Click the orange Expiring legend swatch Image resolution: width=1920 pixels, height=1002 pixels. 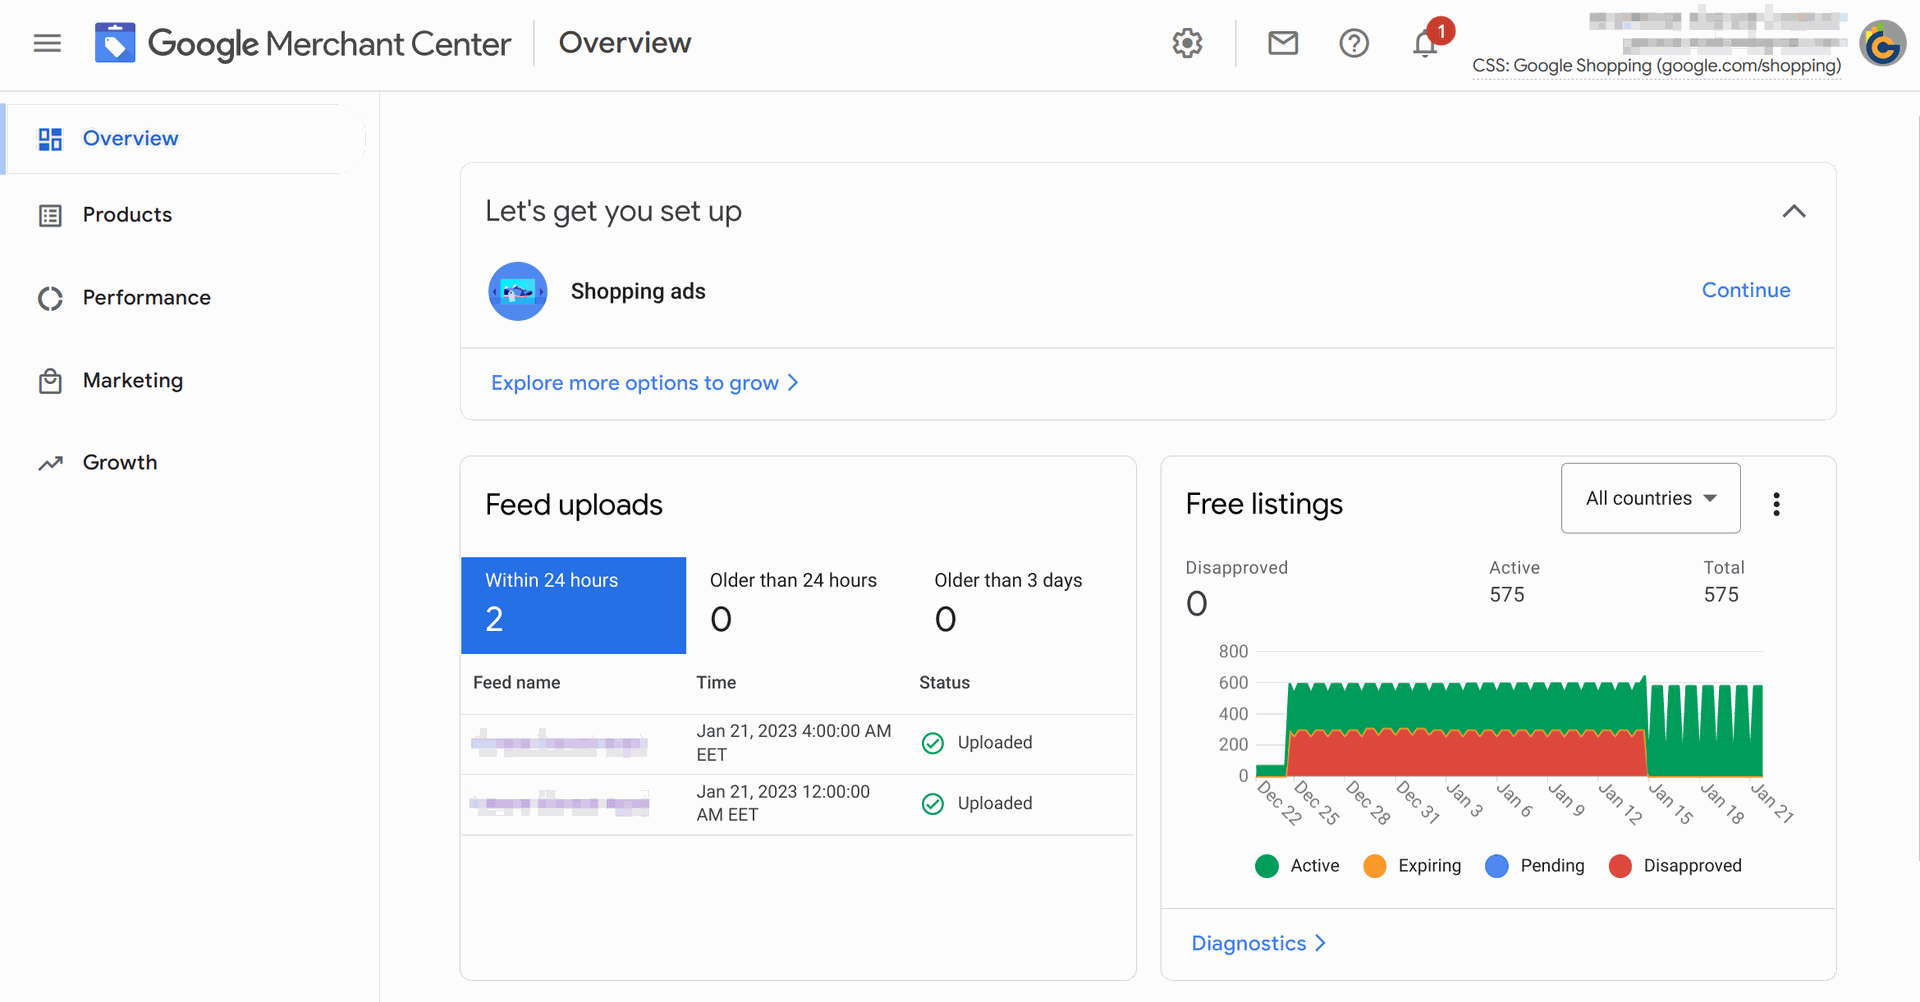point(1375,866)
